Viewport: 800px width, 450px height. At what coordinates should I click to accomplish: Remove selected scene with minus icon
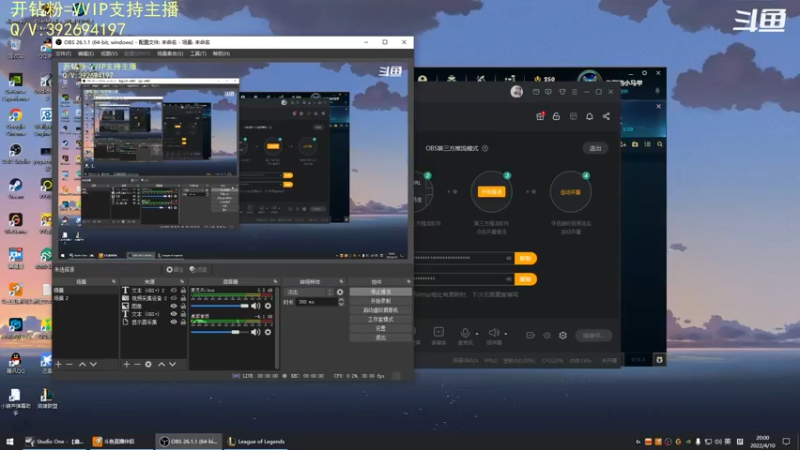[69, 364]
